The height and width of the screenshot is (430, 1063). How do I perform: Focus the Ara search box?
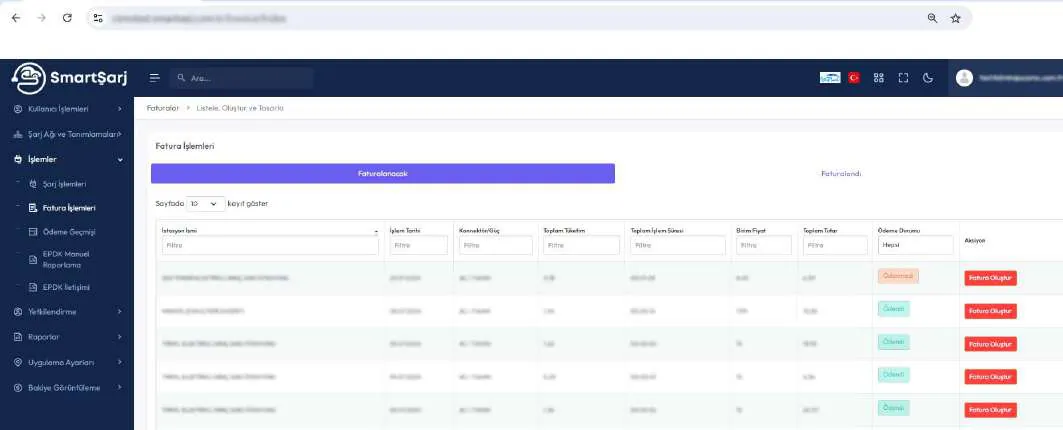(241, 78)
